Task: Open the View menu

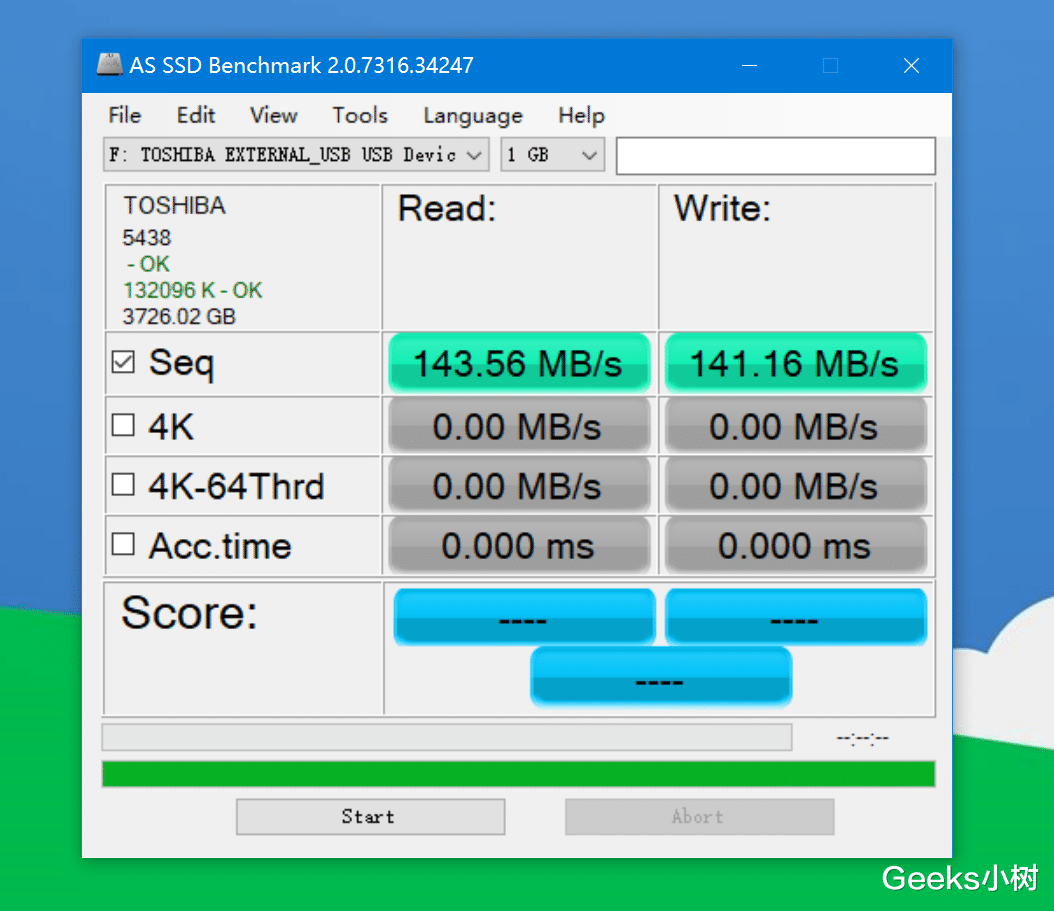Action: tap(274, 116)
